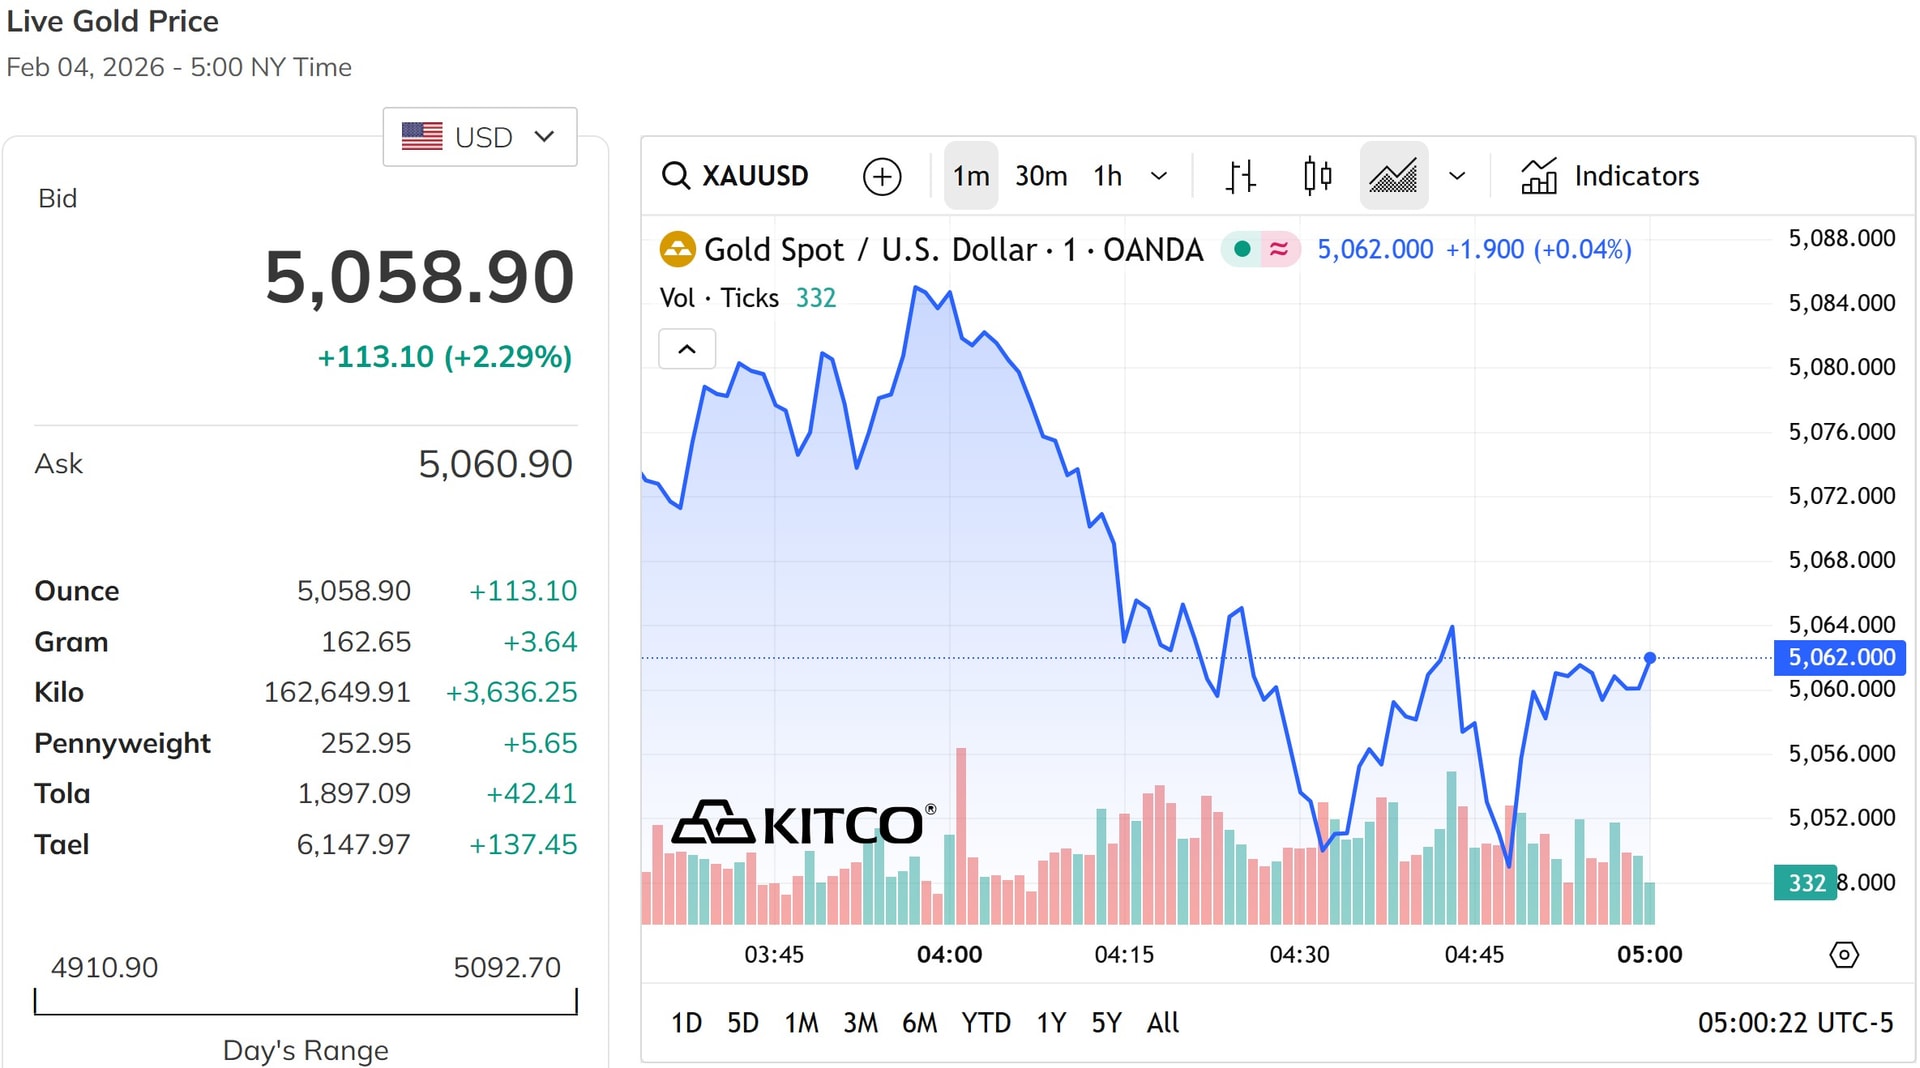Select the candlestick chart style icon
Screen dimensions: 1920x1068
tap(1317, 176)
